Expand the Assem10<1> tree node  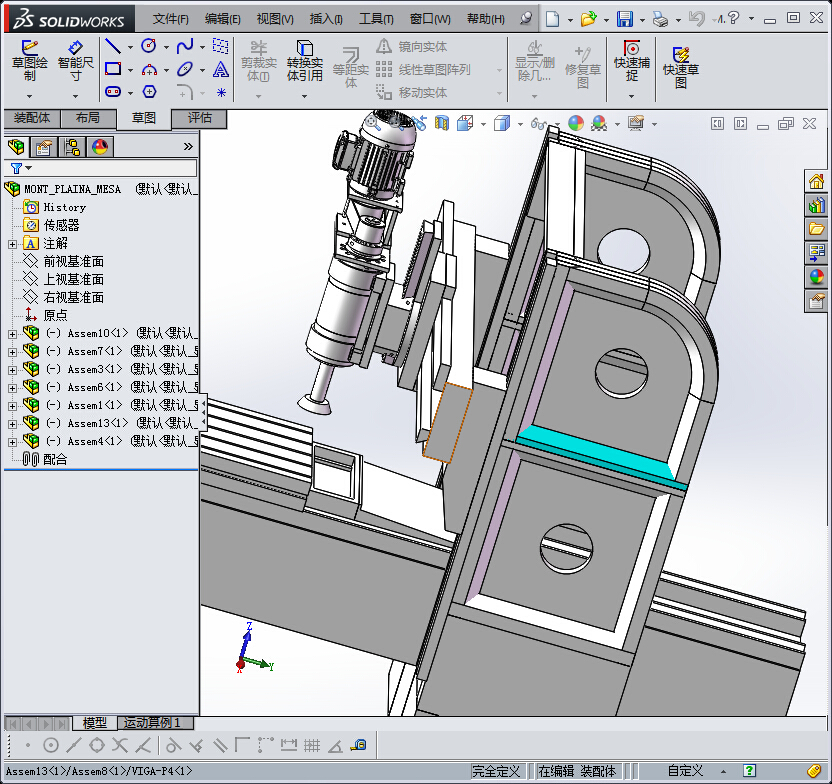[12, 334]
